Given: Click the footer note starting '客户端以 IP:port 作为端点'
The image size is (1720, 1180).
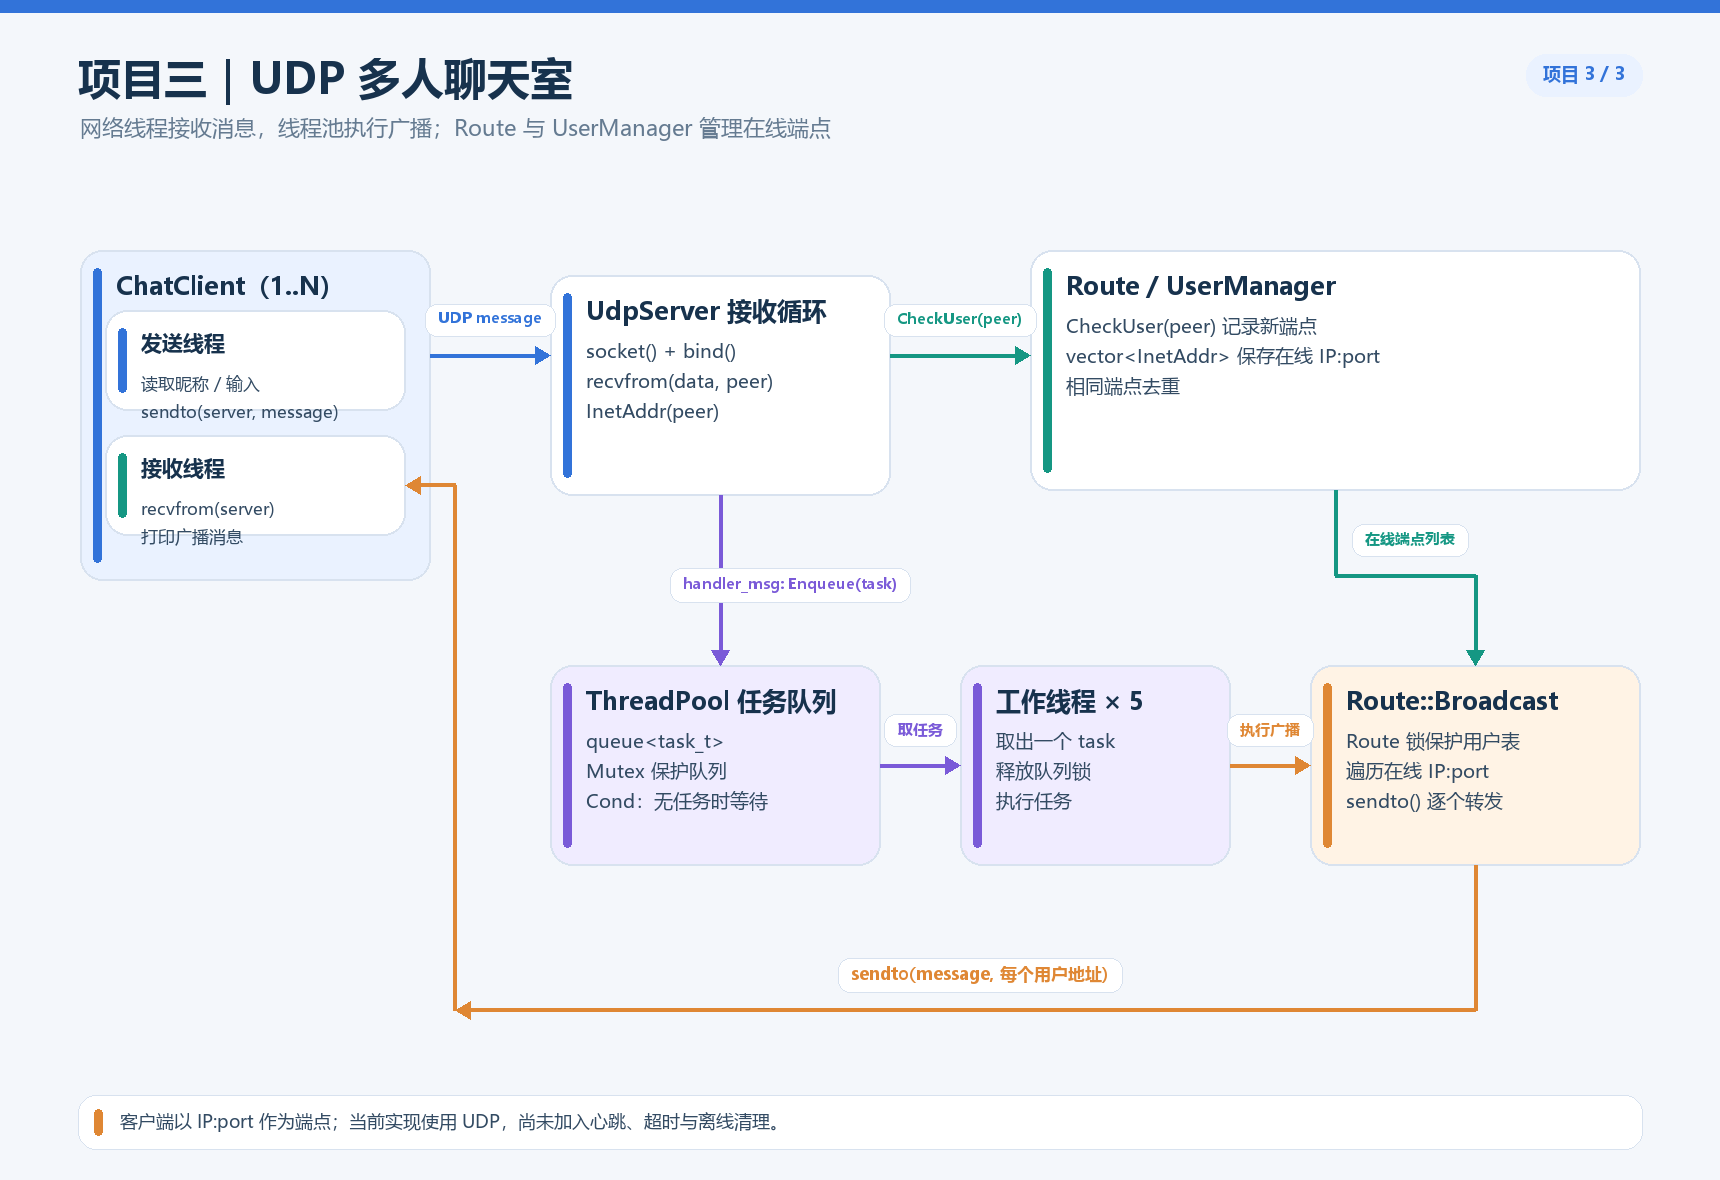Looking at the screenshot, I should 451,1123.
